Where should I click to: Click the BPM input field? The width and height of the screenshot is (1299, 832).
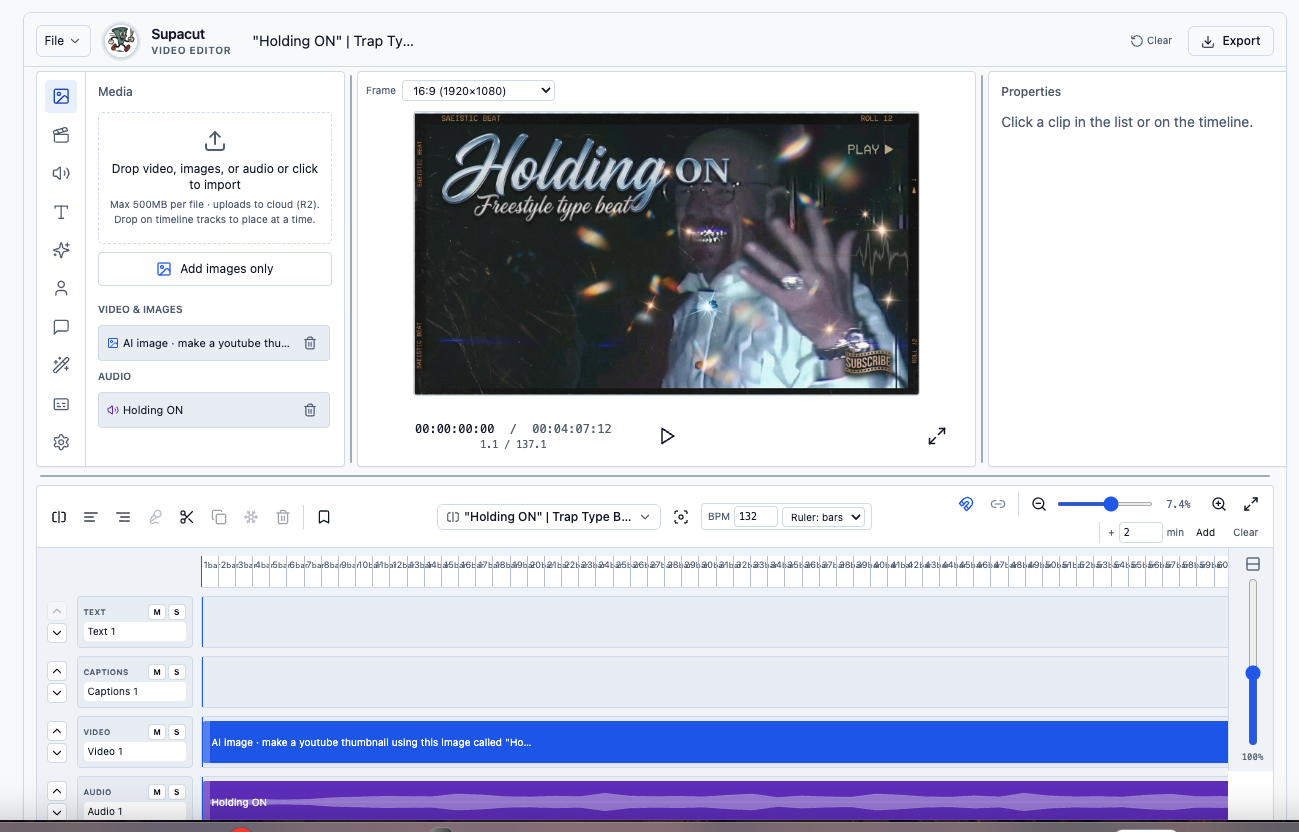pyautogui.click(x=757, y=516)
